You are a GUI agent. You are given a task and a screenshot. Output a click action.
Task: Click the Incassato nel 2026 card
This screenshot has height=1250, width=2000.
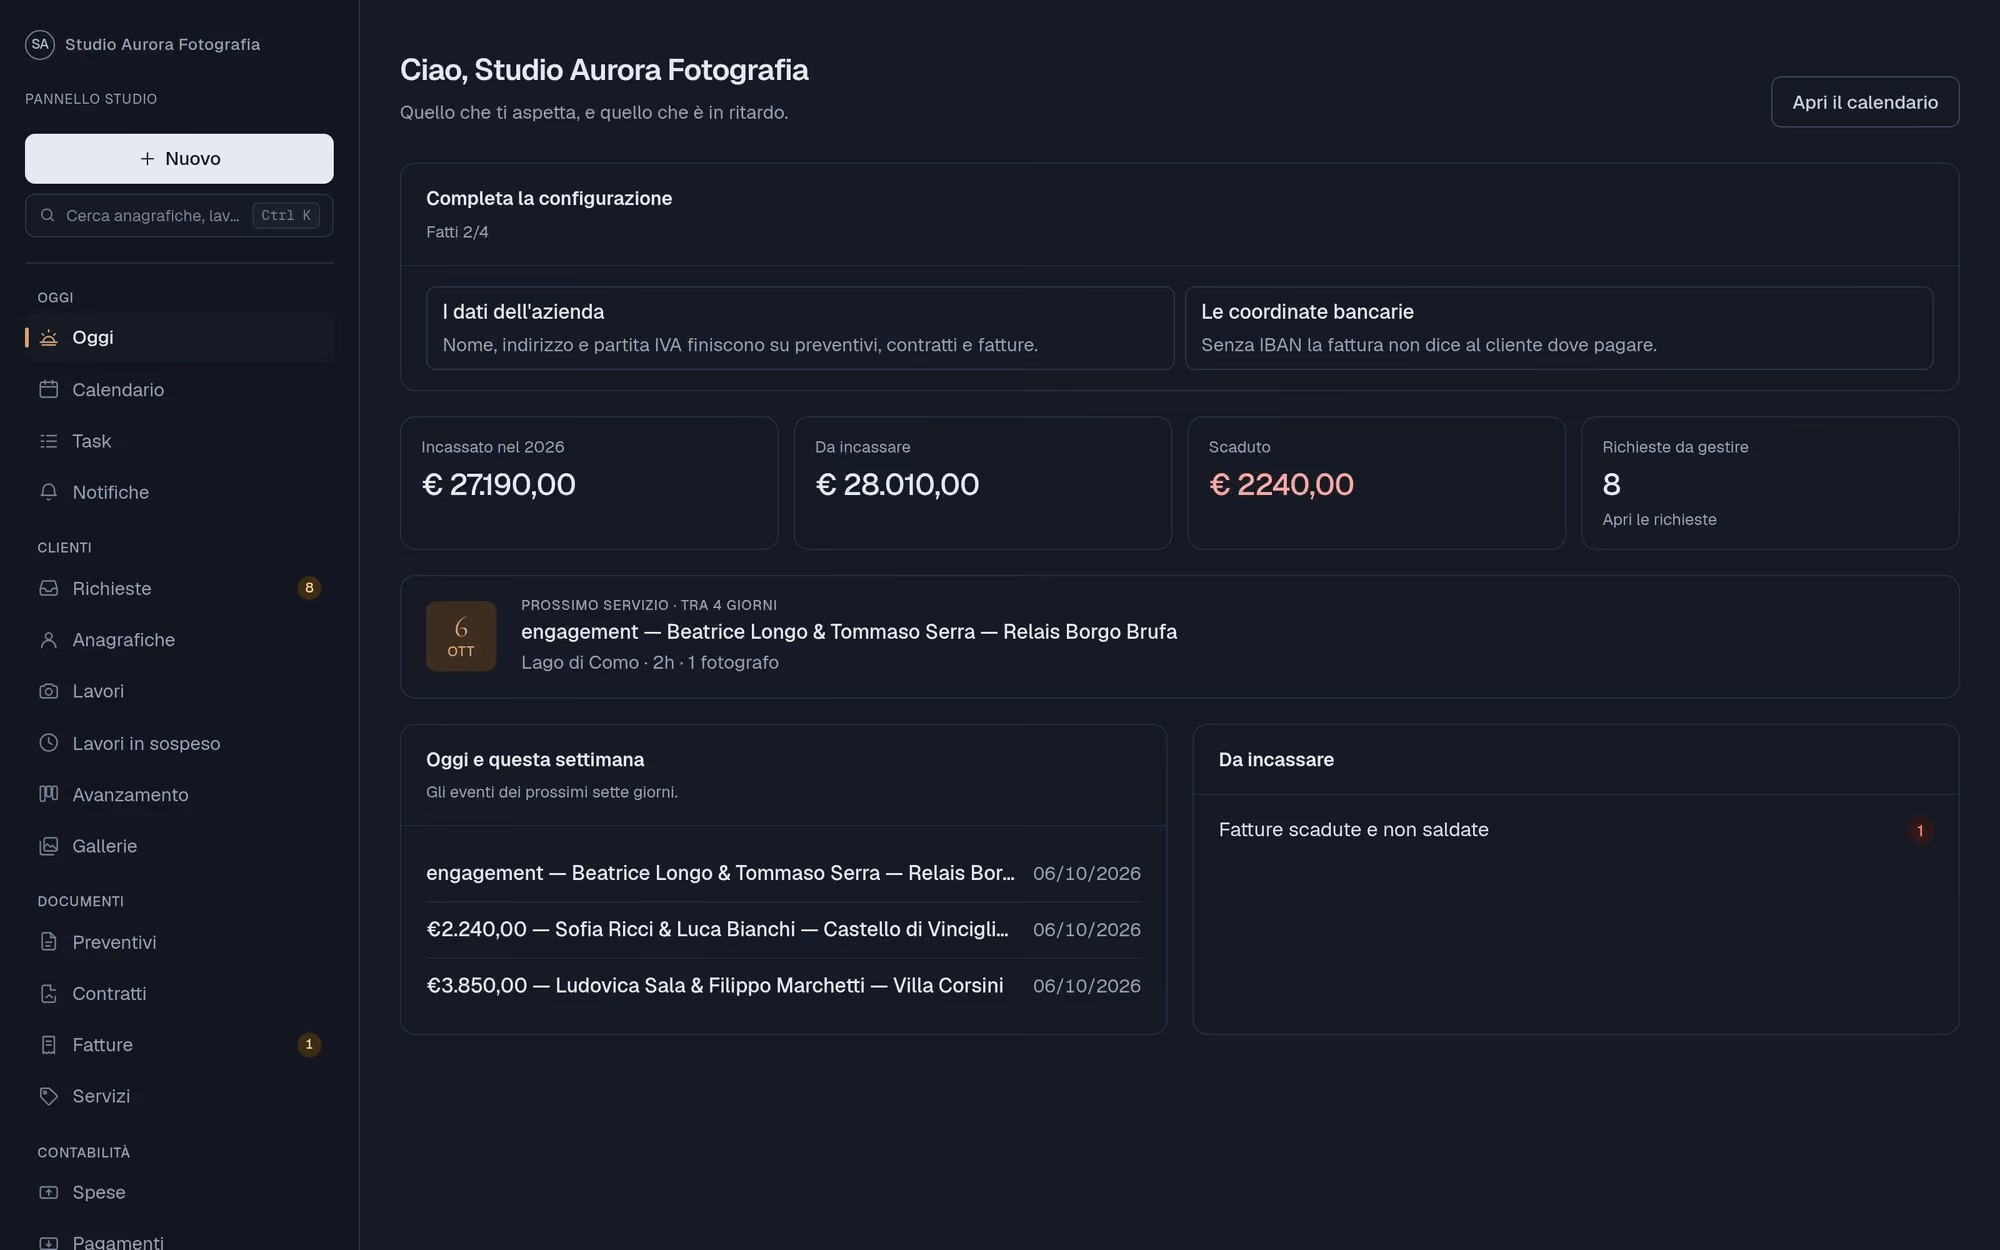[589, 483]
